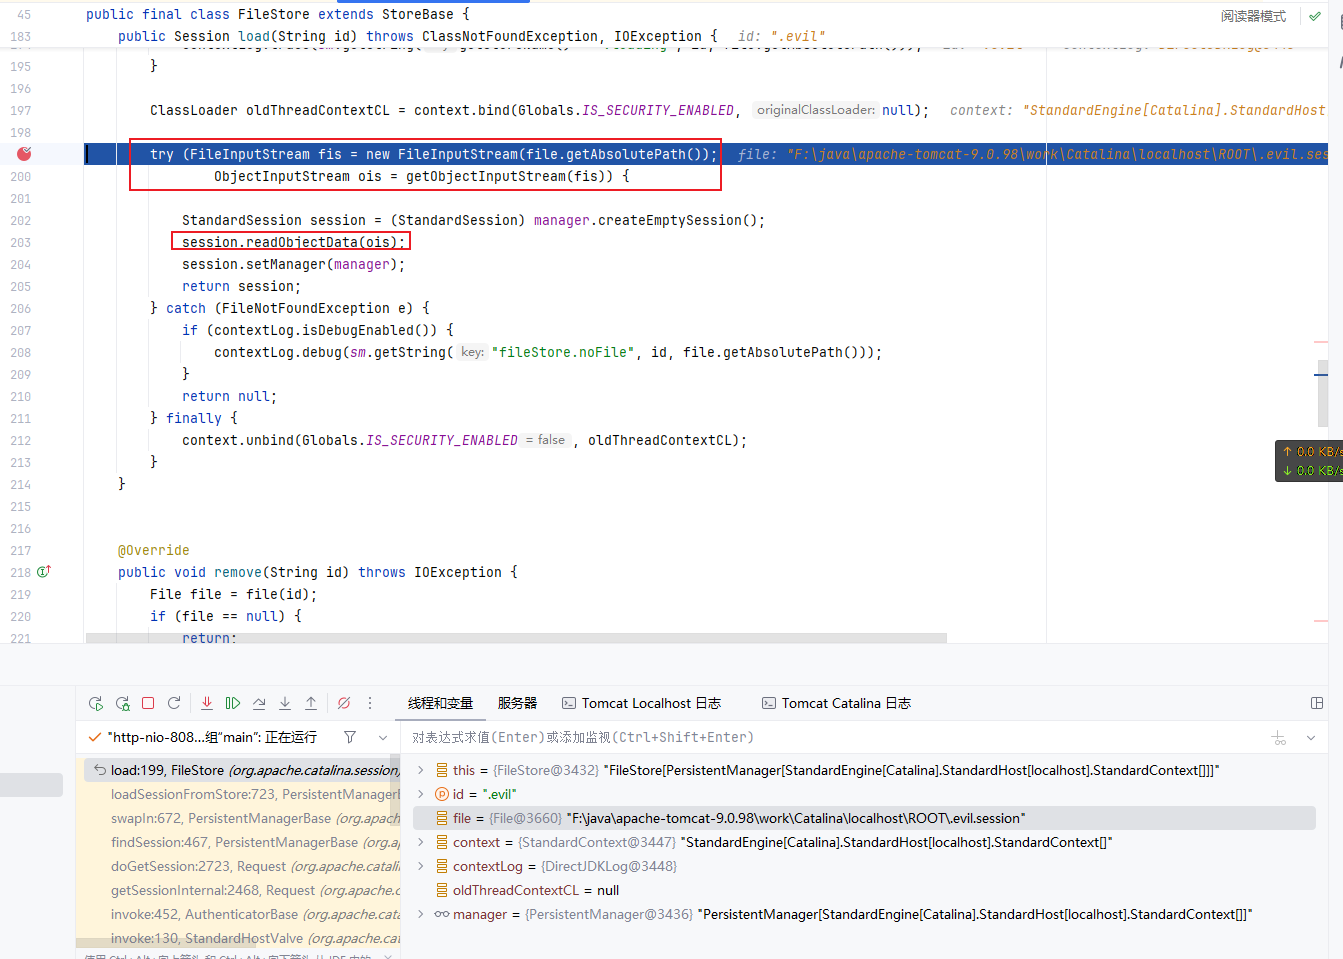Click the editor horizontal scrollbar

click(x=516, y=638)
